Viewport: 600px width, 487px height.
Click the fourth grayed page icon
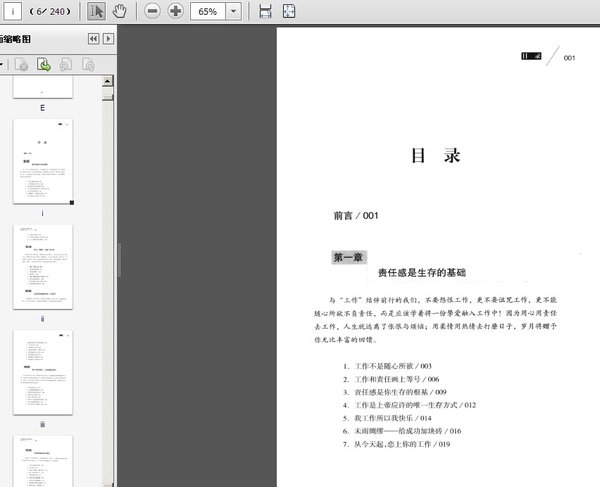click(88, 64)
